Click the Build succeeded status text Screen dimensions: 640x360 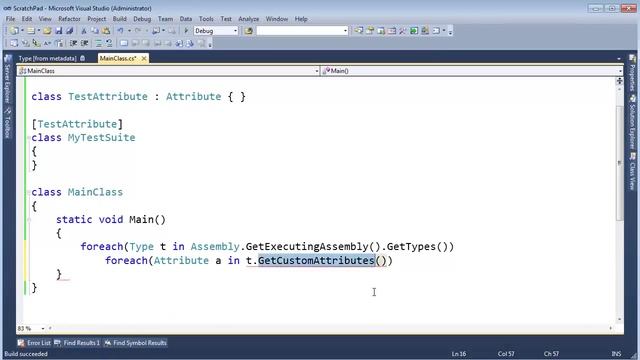[x=26, y=354]
